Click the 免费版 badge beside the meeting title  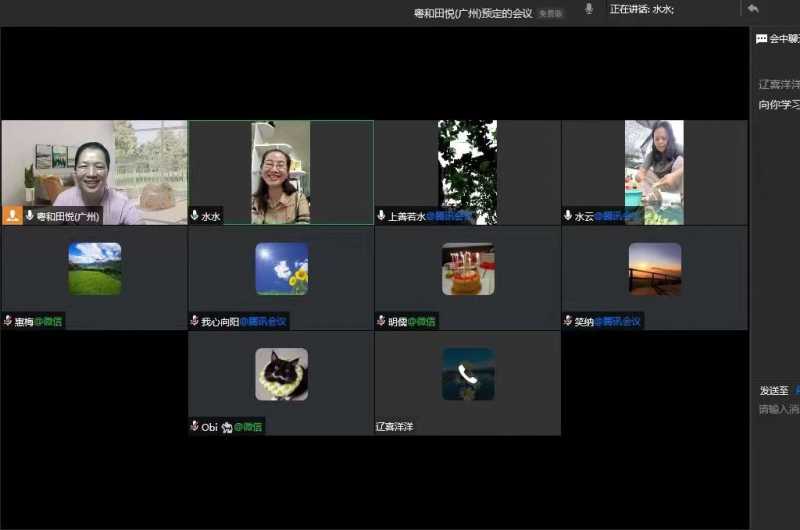coord(551,14)
